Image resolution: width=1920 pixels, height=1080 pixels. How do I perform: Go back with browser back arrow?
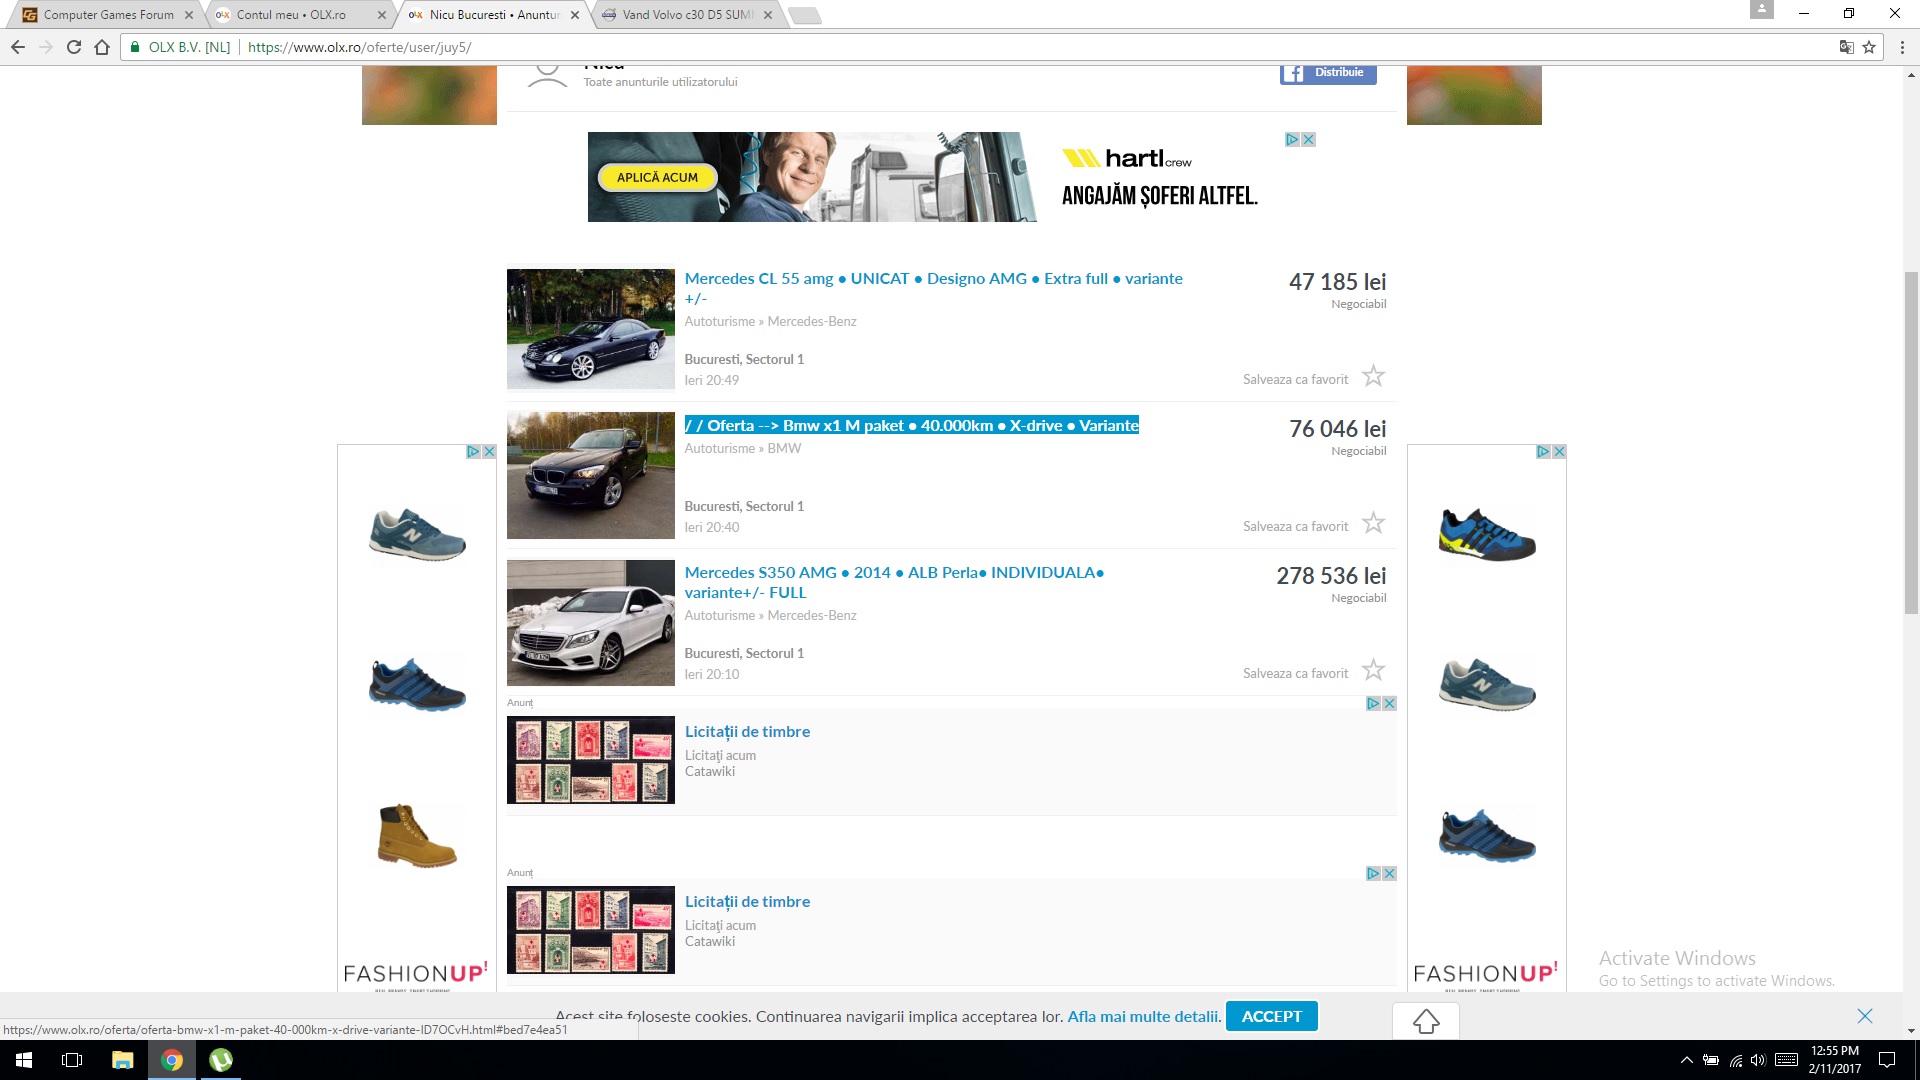(17, 47)
